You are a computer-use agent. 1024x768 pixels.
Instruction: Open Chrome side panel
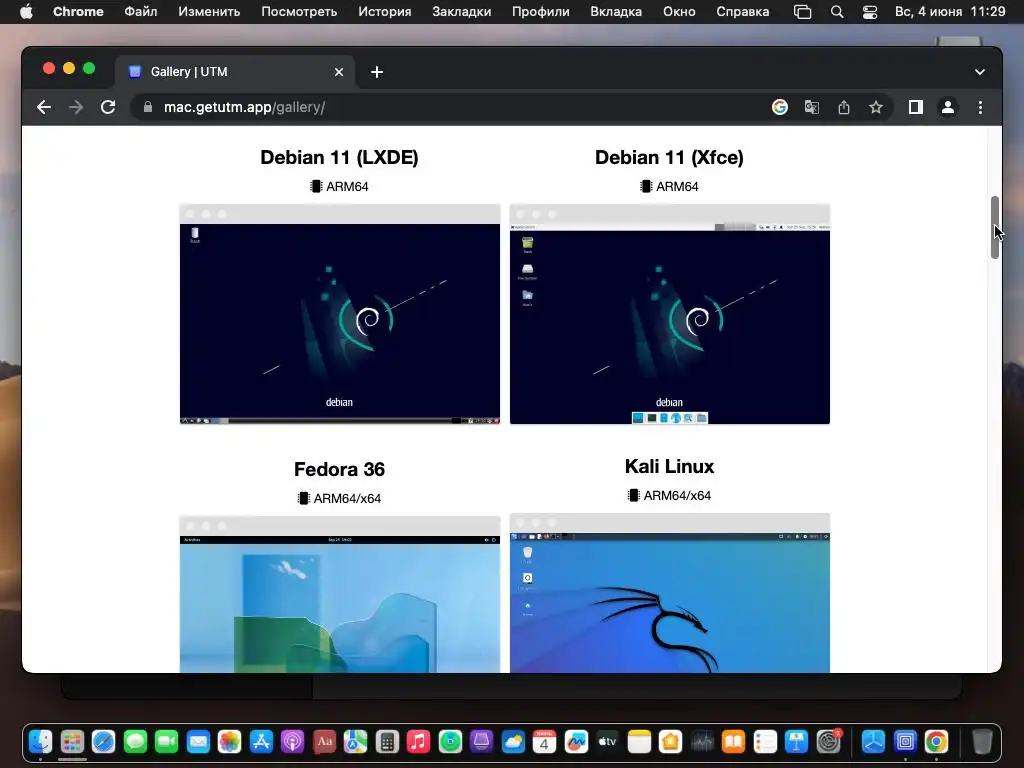point(916,107)
